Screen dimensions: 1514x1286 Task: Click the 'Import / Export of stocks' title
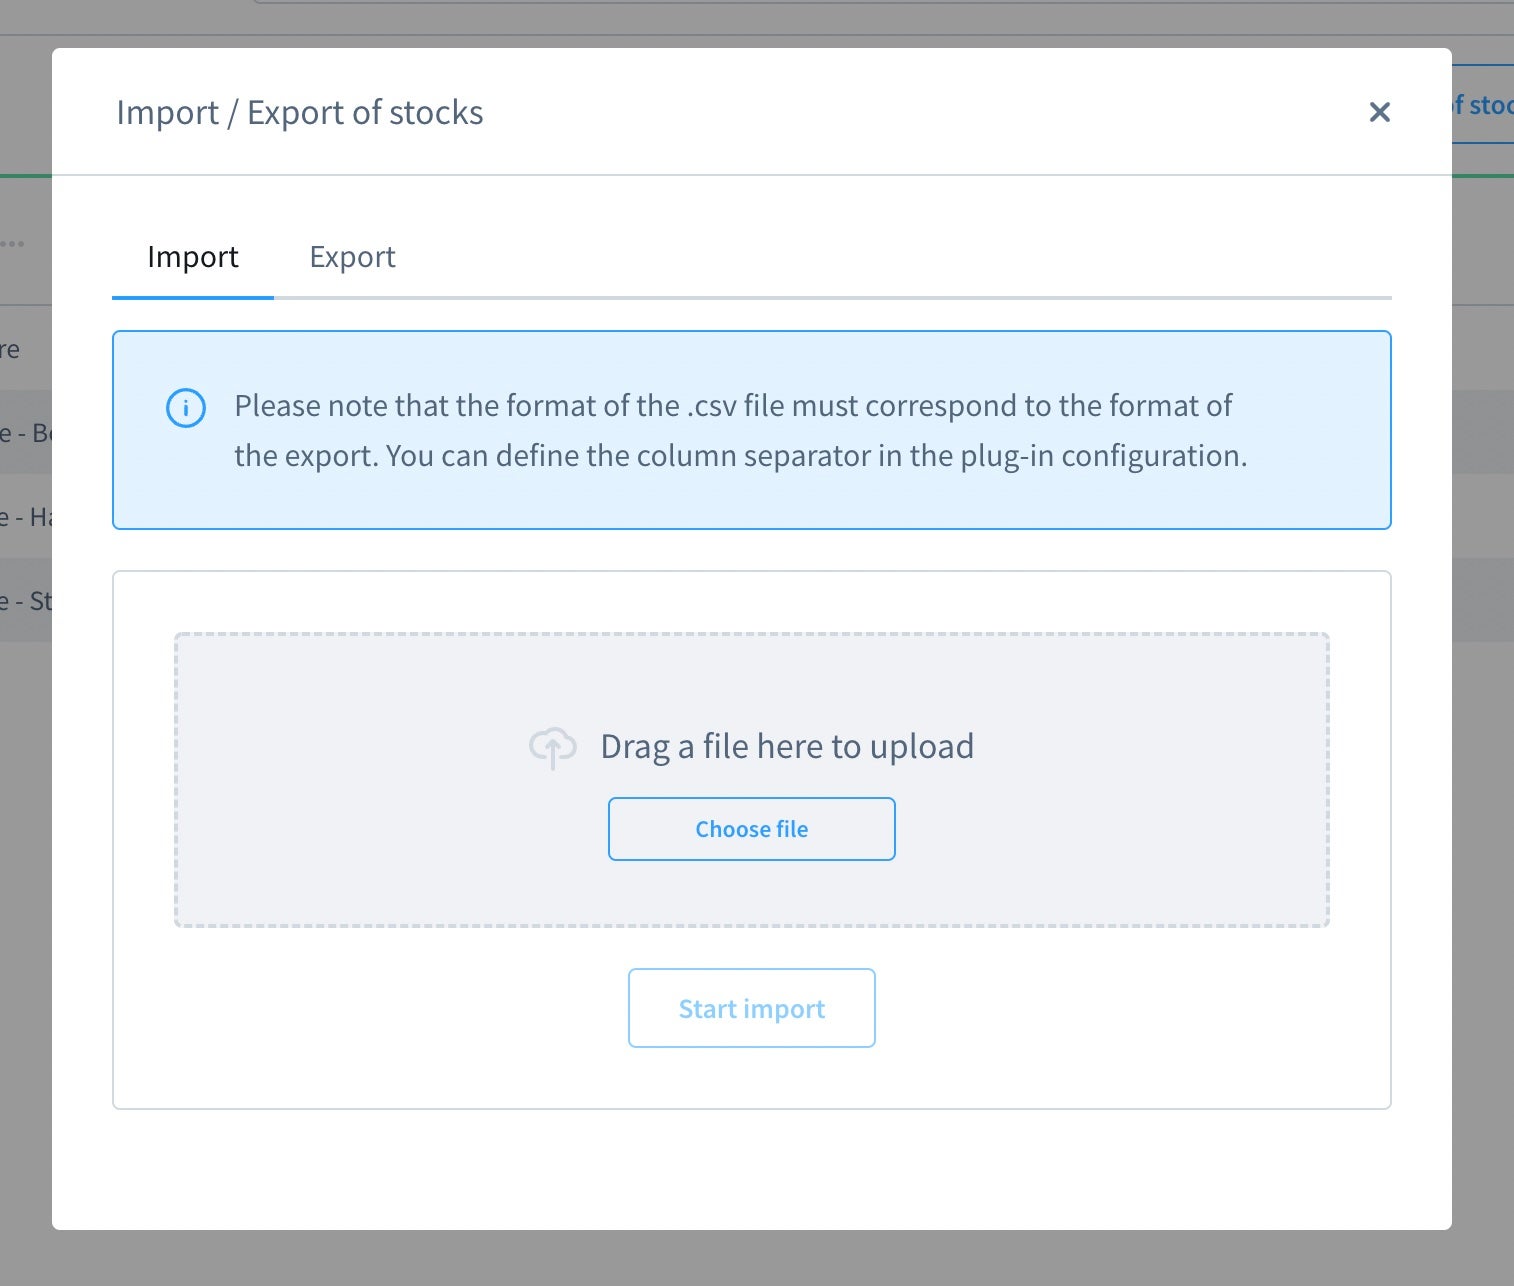[300, 112]
